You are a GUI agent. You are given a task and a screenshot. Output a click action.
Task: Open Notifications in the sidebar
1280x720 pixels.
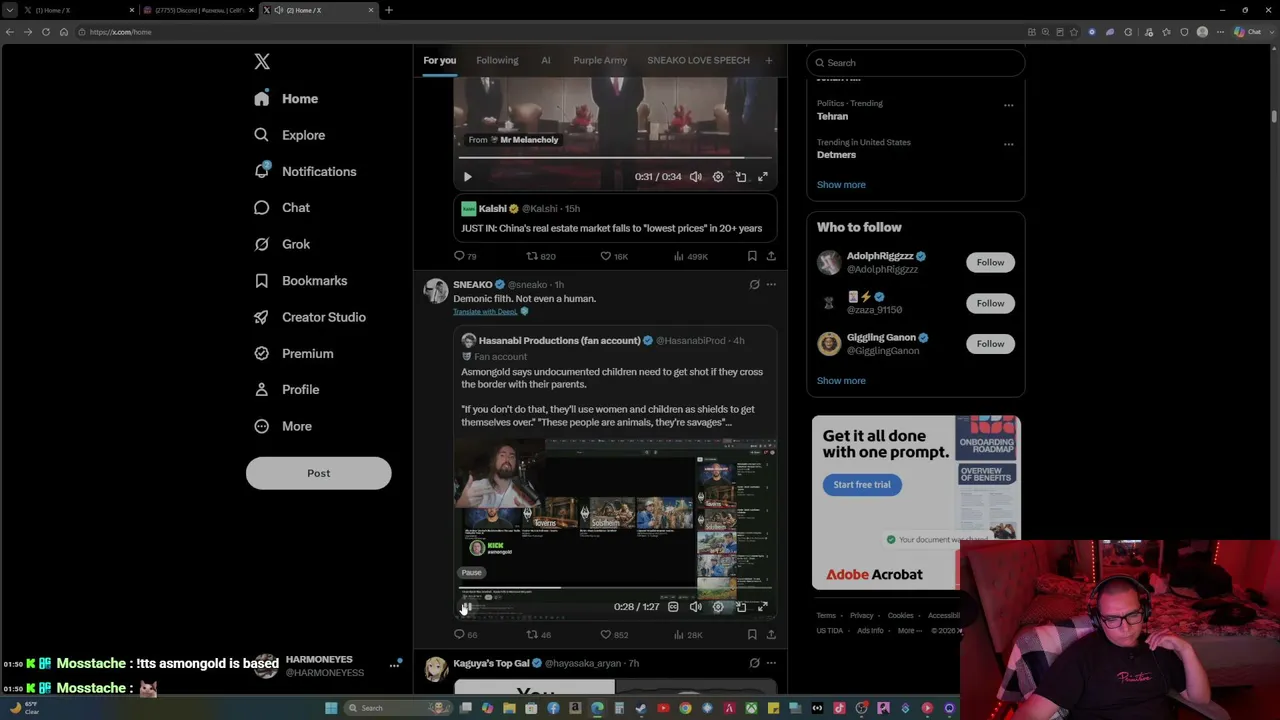point(305,171)
